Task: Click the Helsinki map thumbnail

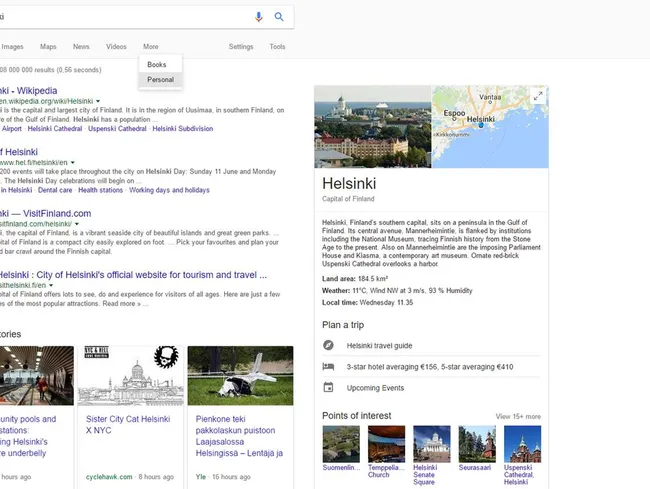Action: [x=490, y=126]
